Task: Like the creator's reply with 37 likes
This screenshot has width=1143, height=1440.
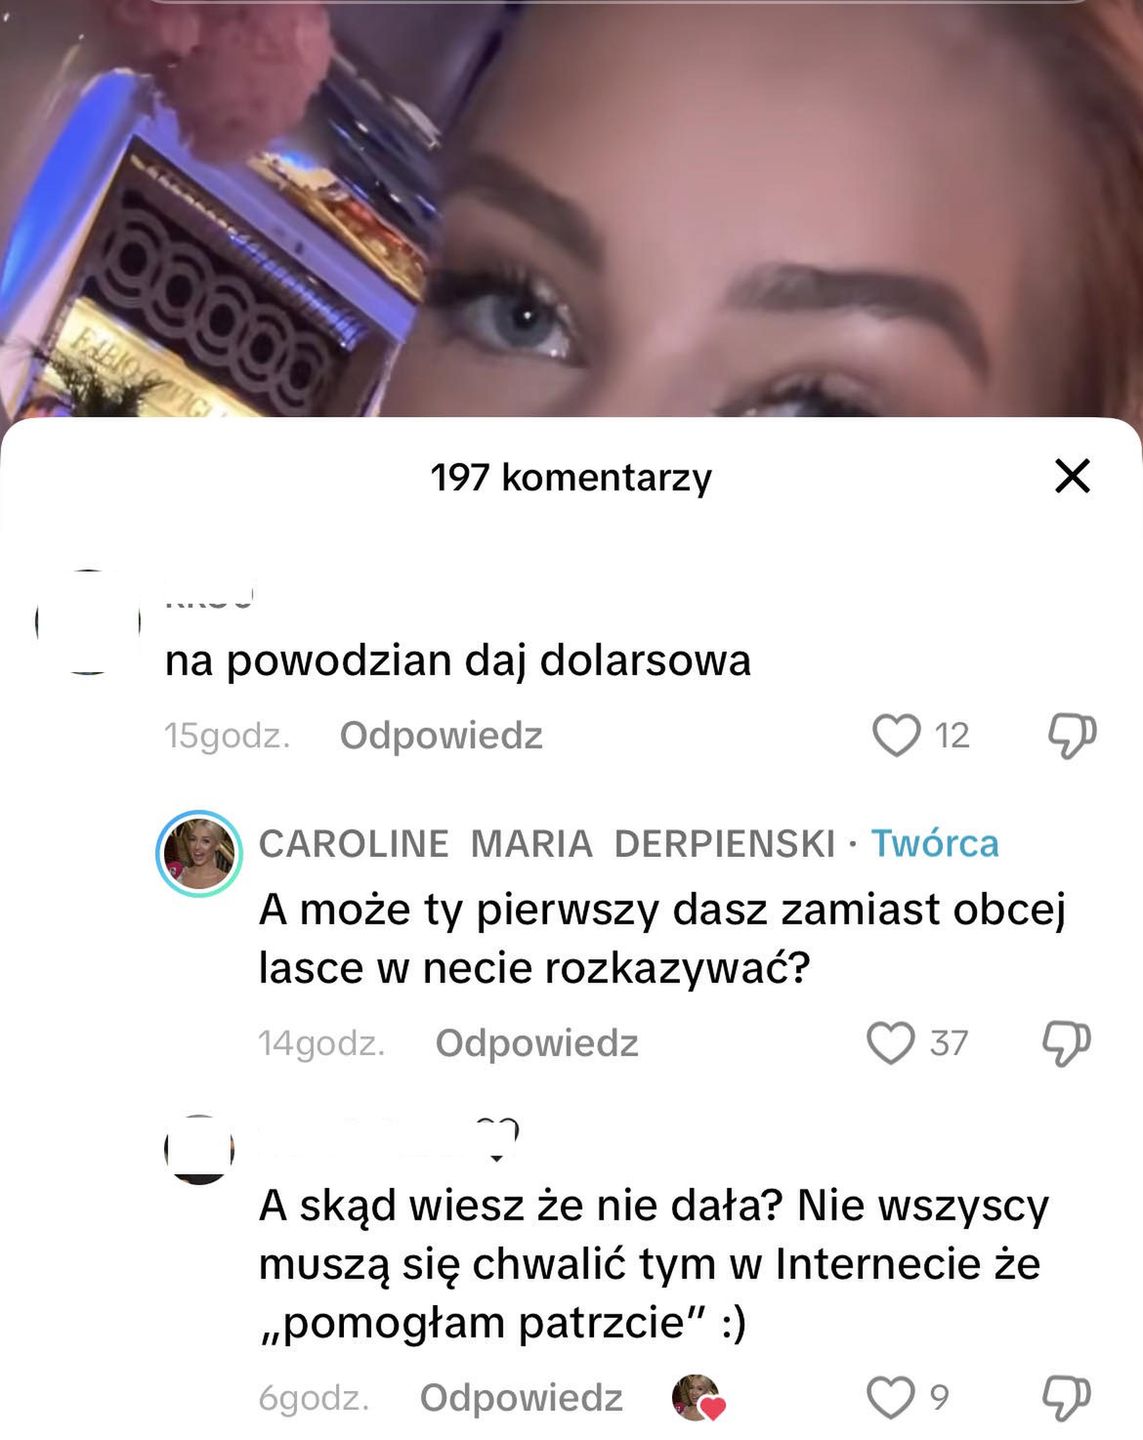Action: pyautogui.click(x=890, y=1043)
